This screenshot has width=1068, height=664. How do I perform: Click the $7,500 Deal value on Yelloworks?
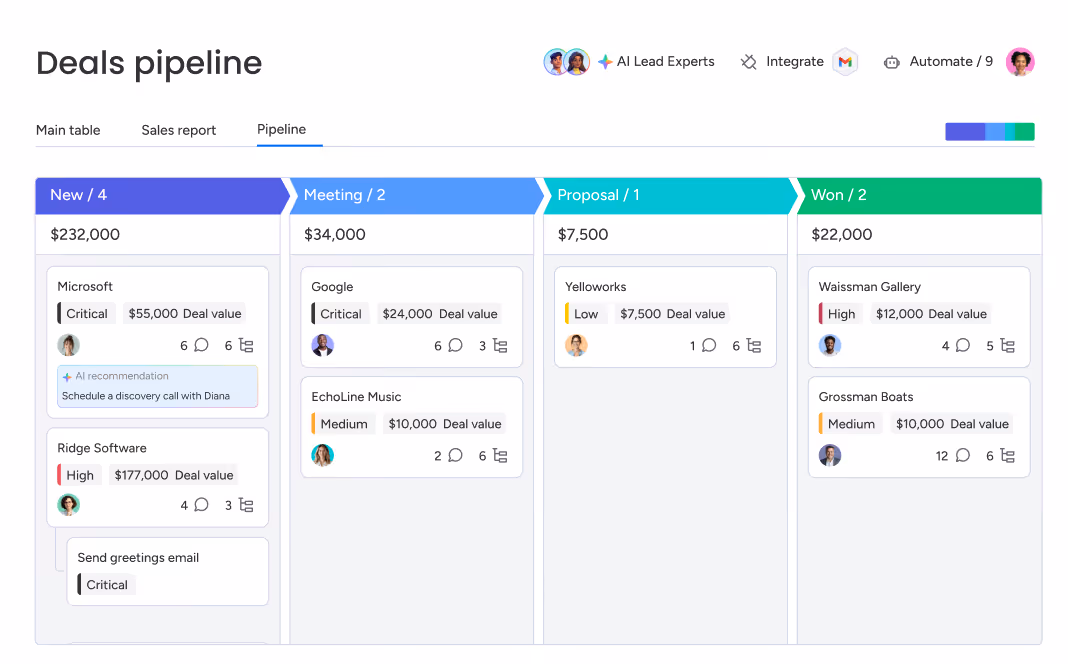(x=672, y=314)
